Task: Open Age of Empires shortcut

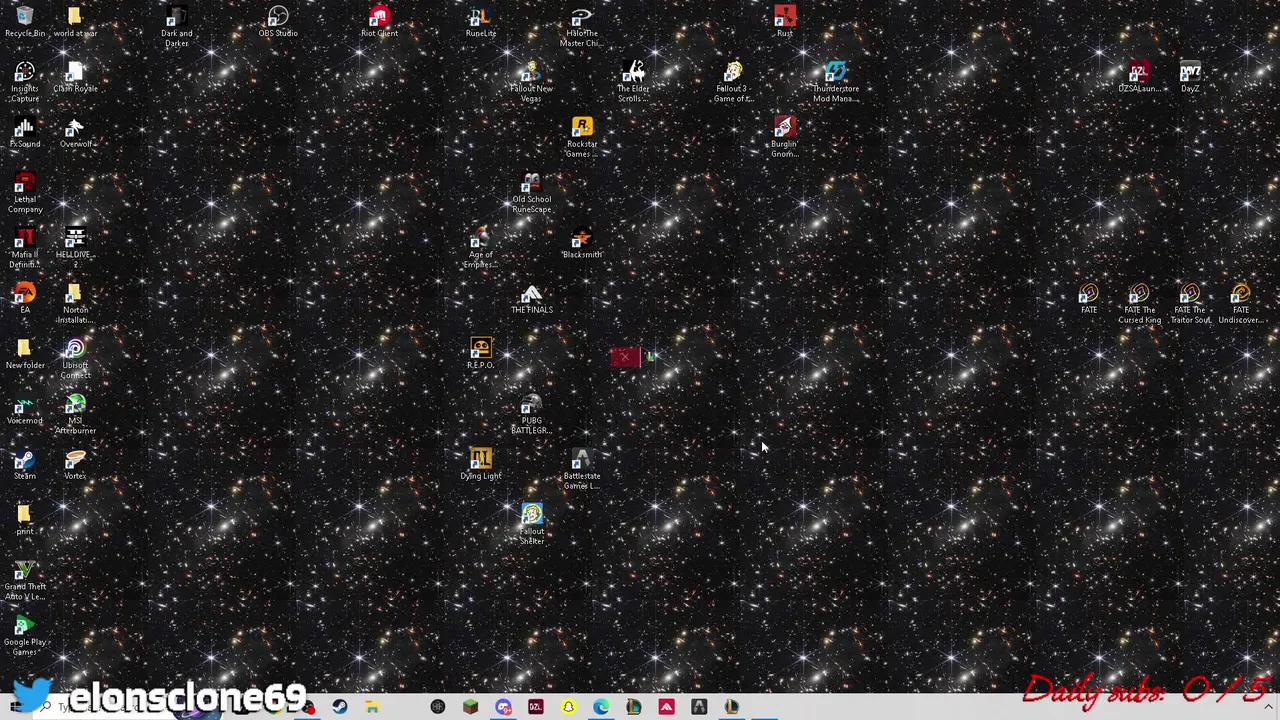Action: (x=481, y=247)
